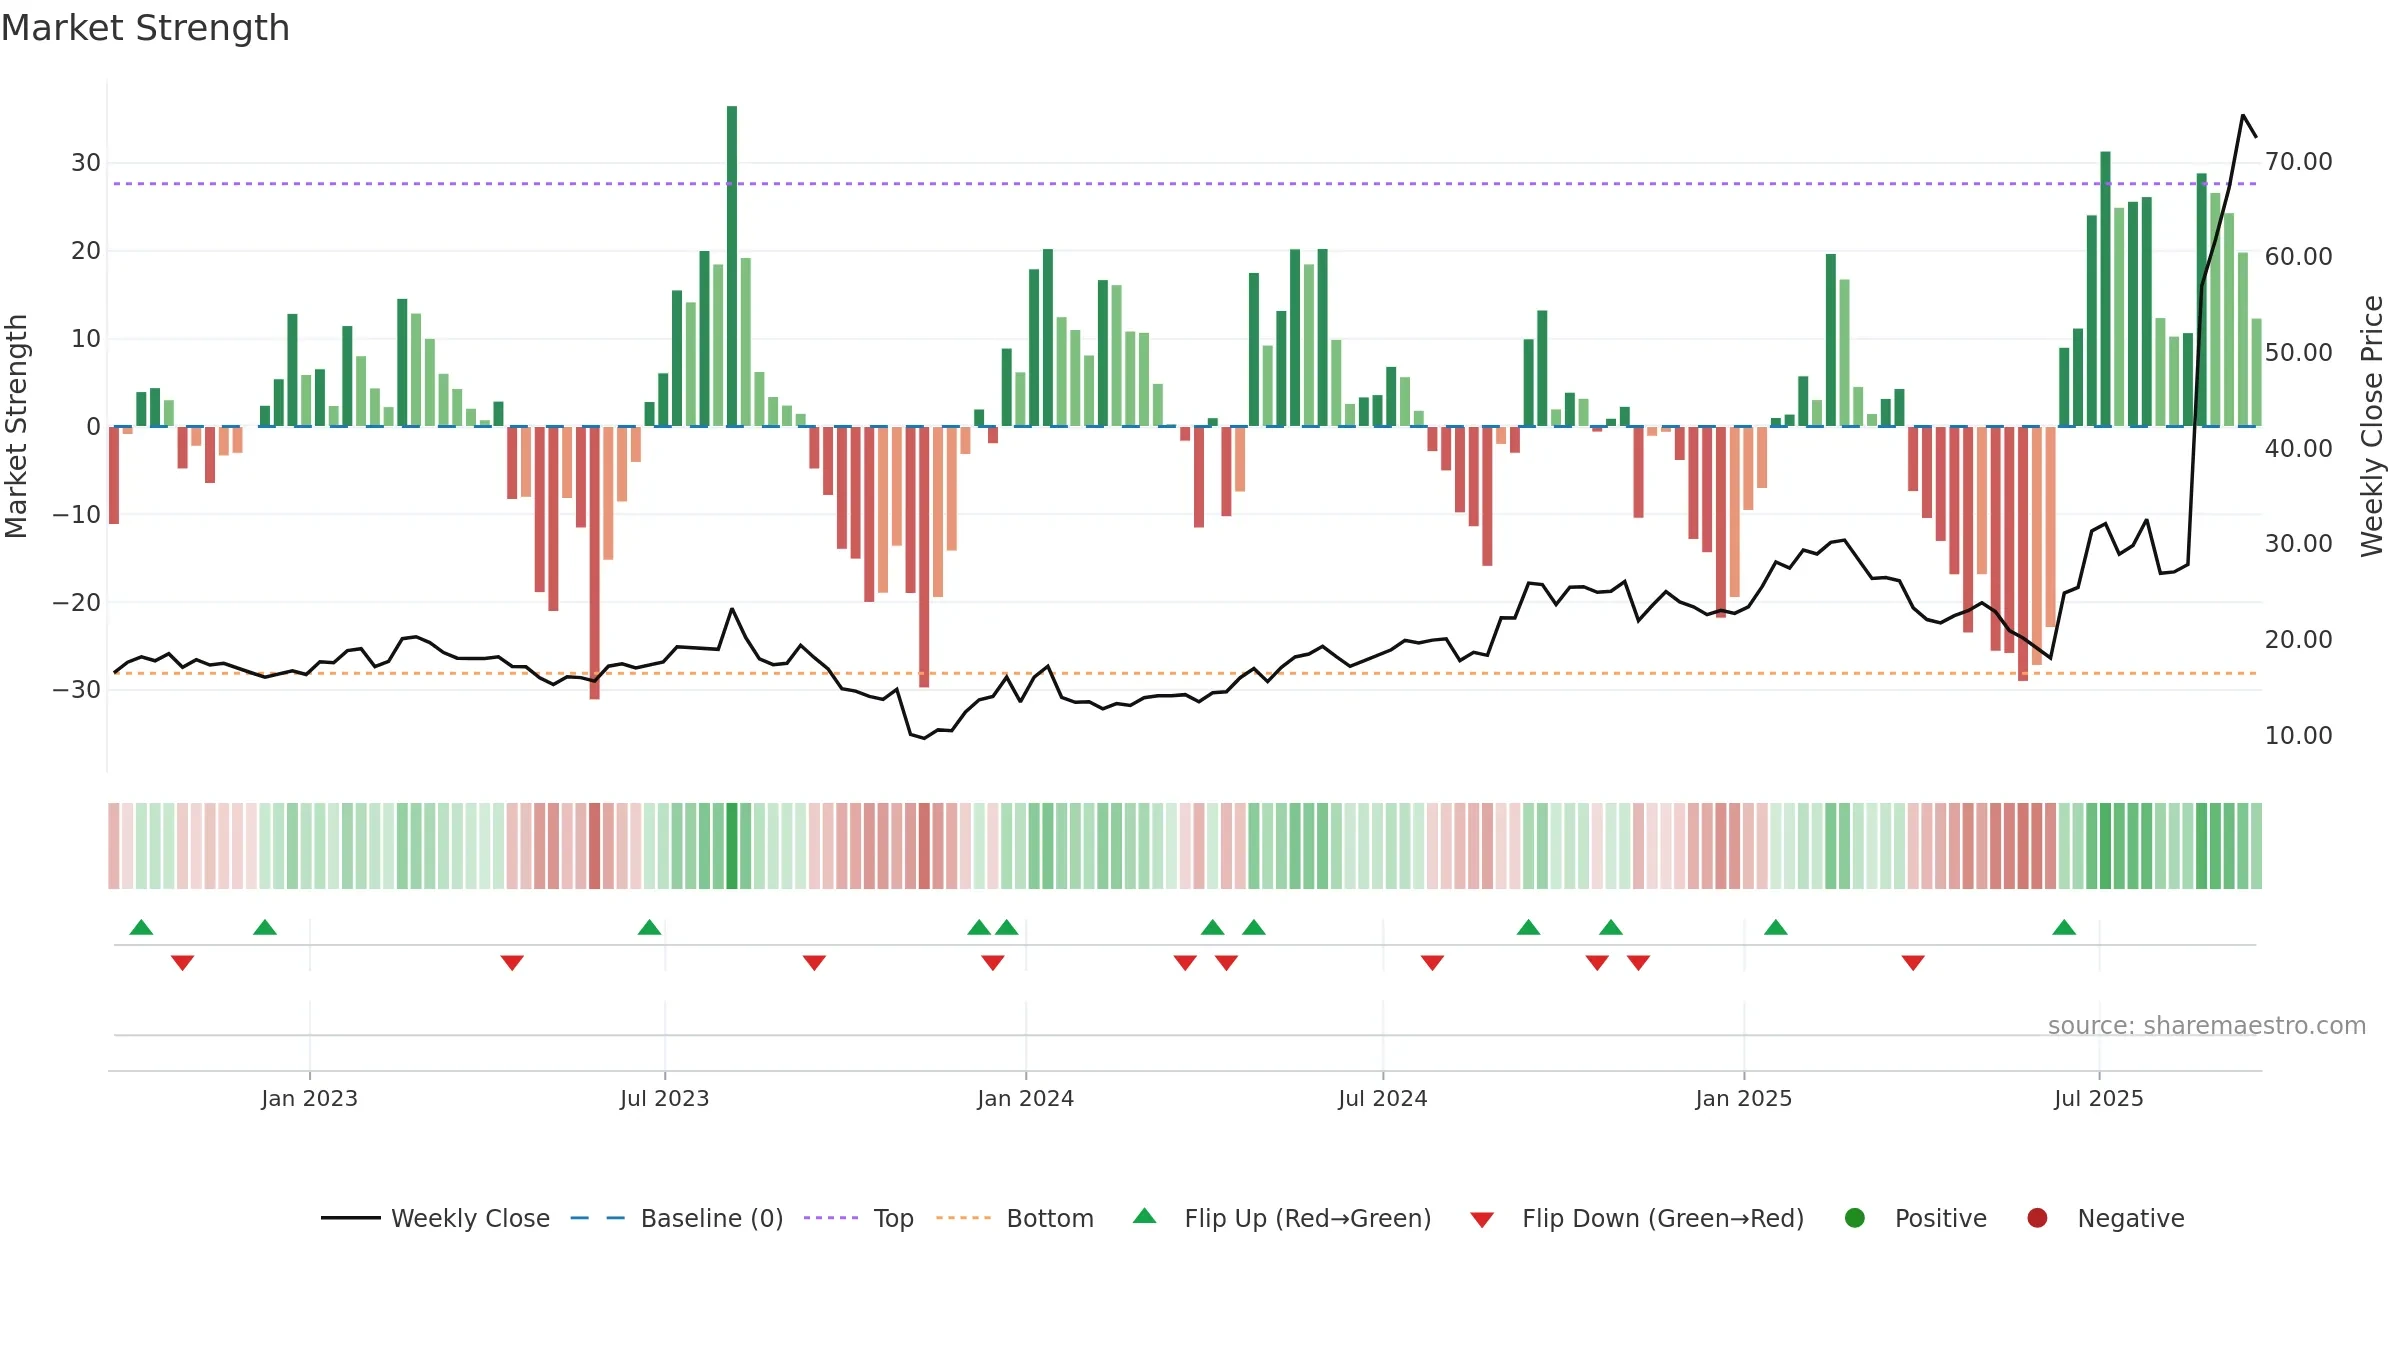Screen dimensions: 2400x1350
Task: Toggle the Flip Down (Green→Red) legend entry
Action: [1637, 1218]
